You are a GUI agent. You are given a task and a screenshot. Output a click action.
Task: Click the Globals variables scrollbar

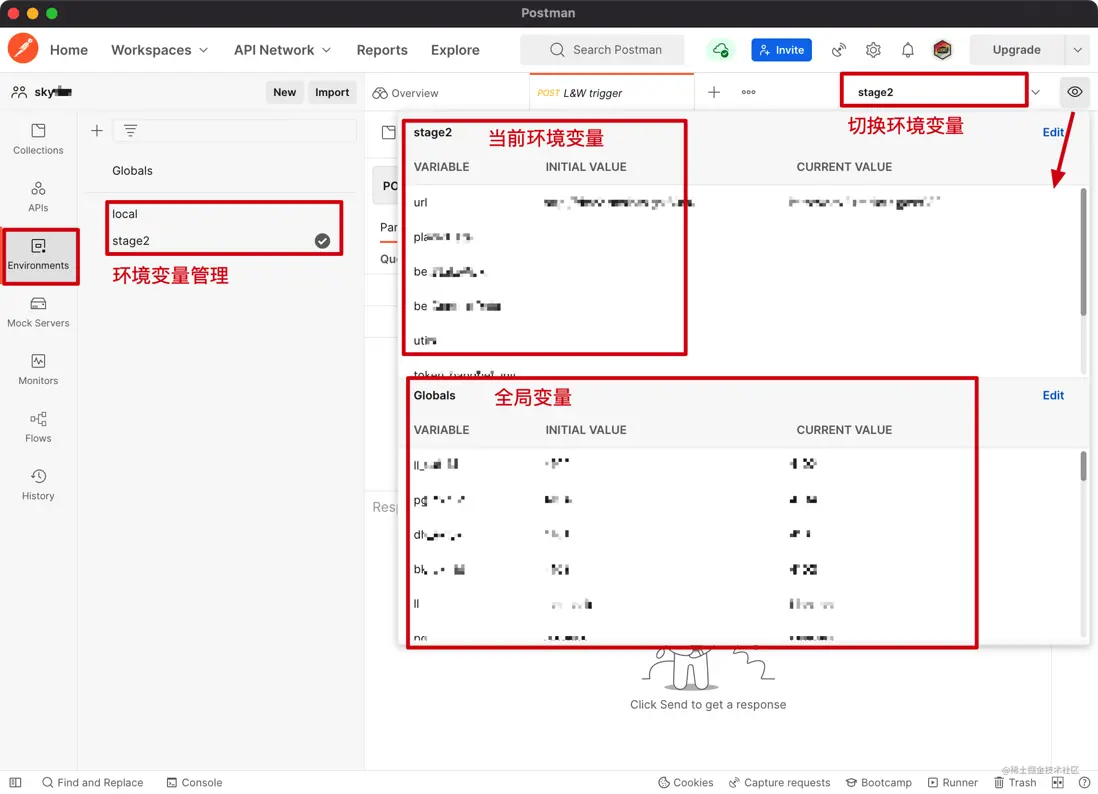pos(1083,466)
